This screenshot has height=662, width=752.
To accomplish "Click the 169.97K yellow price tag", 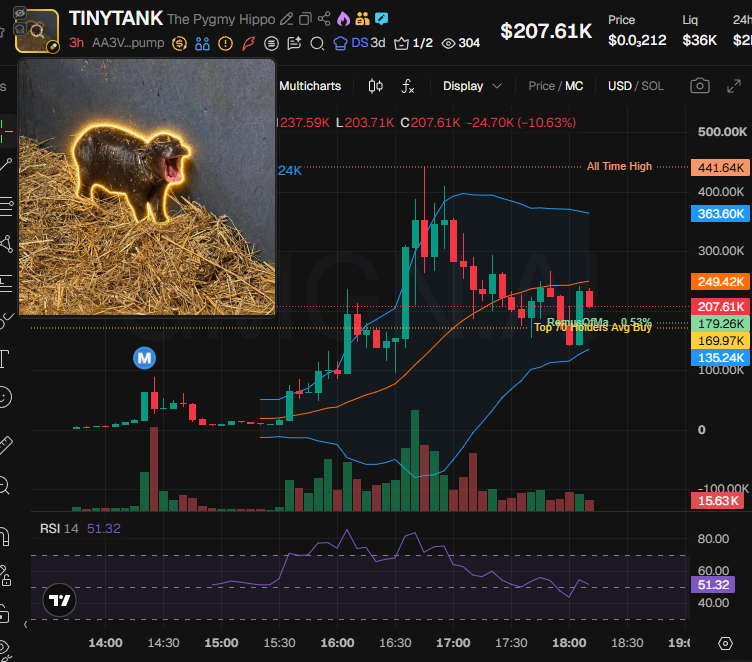I will click(720, 341).
